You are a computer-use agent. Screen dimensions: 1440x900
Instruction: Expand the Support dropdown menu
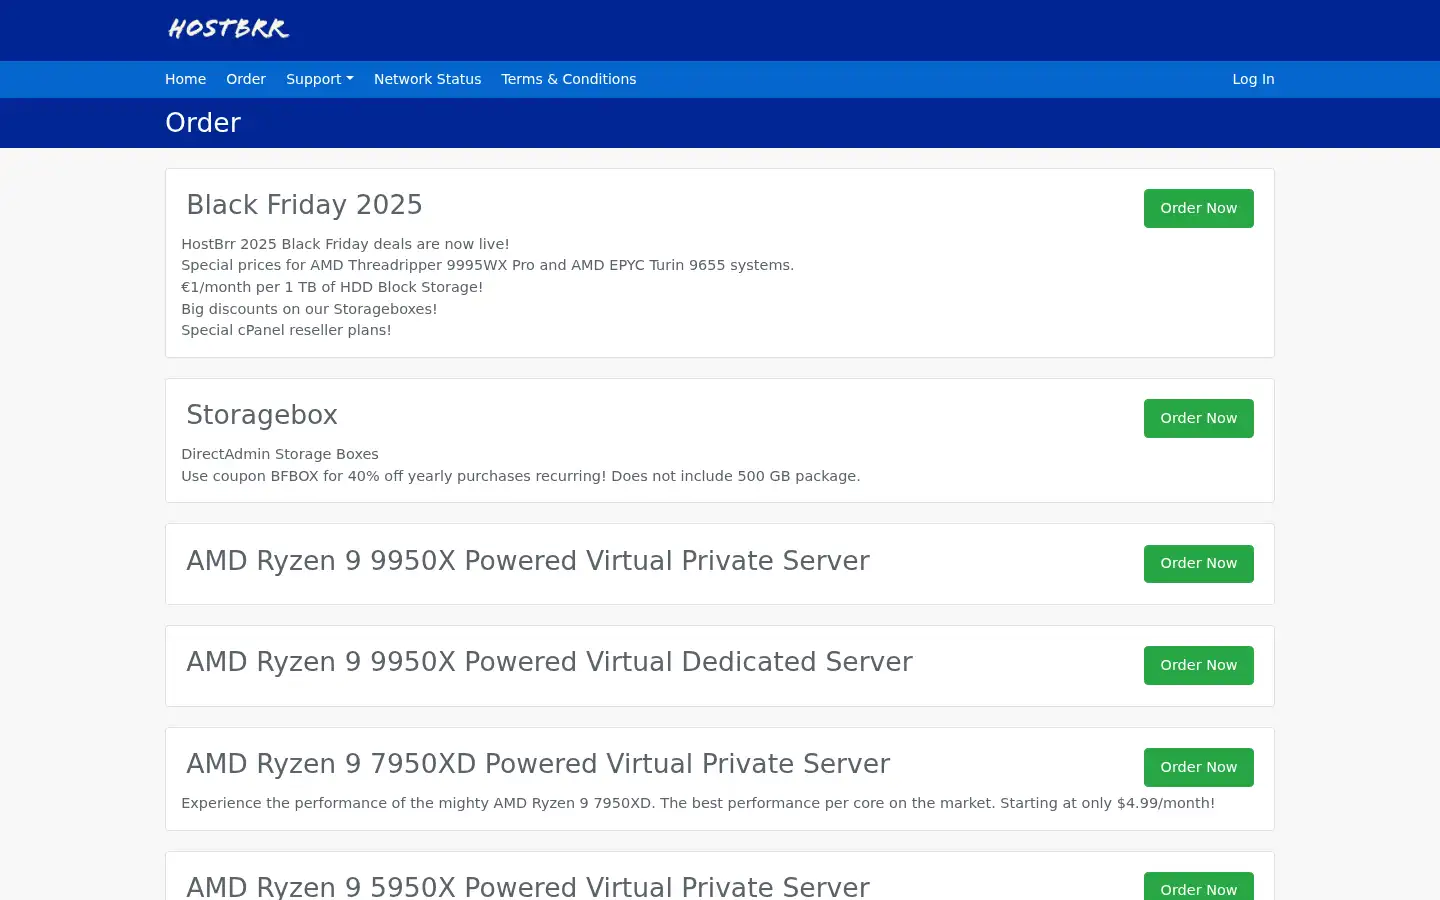pos(320,79)
